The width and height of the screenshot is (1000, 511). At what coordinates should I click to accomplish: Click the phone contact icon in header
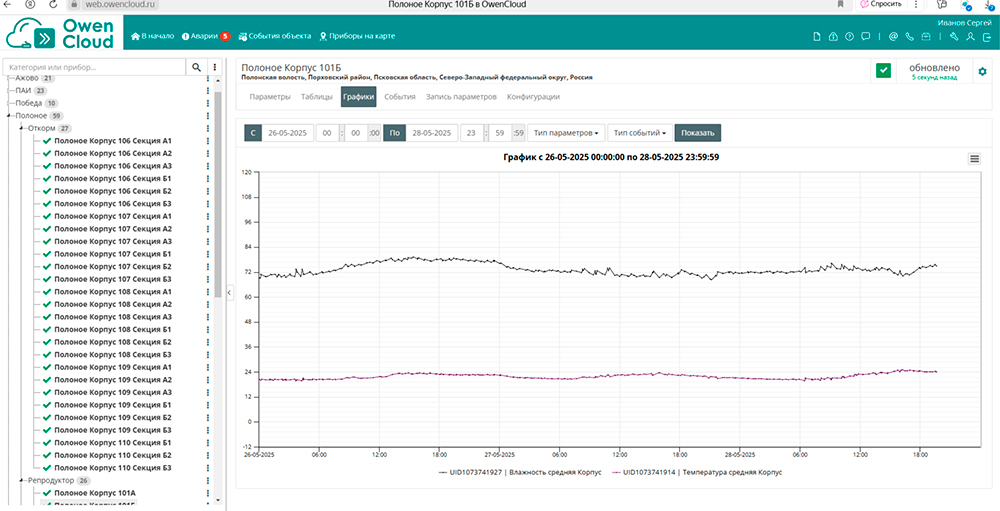pyautogui.click(x=909, y=37)
